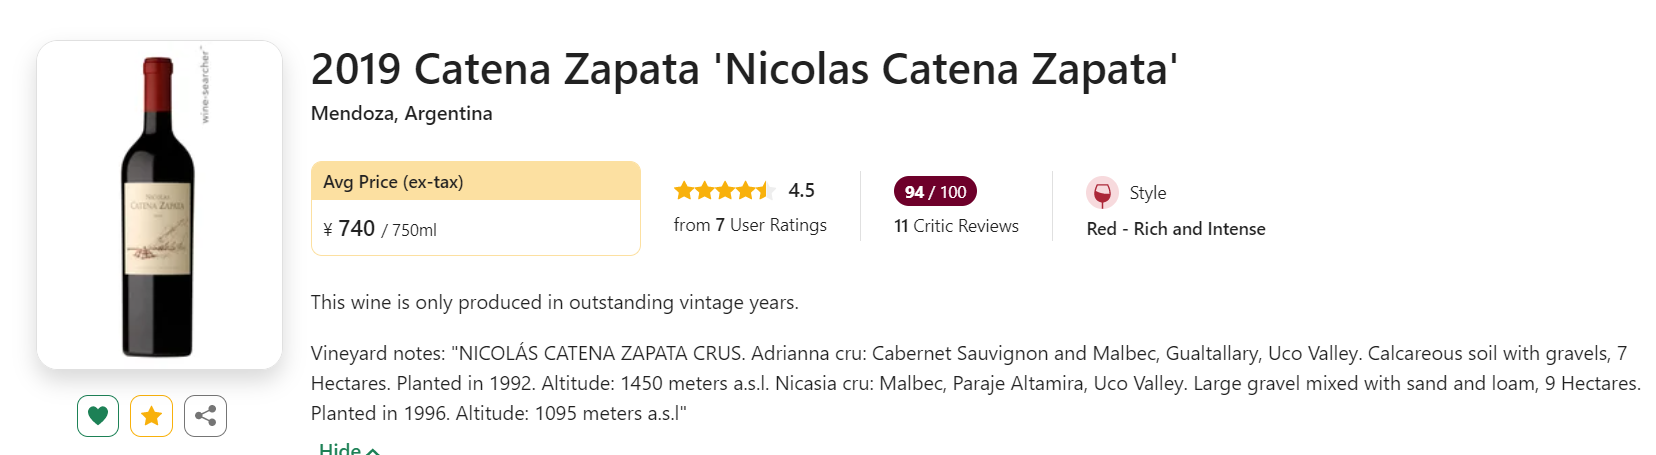The image size is (1656, 455).
Task: Click the ¥ 740 price value
Action: click(349, 229)
